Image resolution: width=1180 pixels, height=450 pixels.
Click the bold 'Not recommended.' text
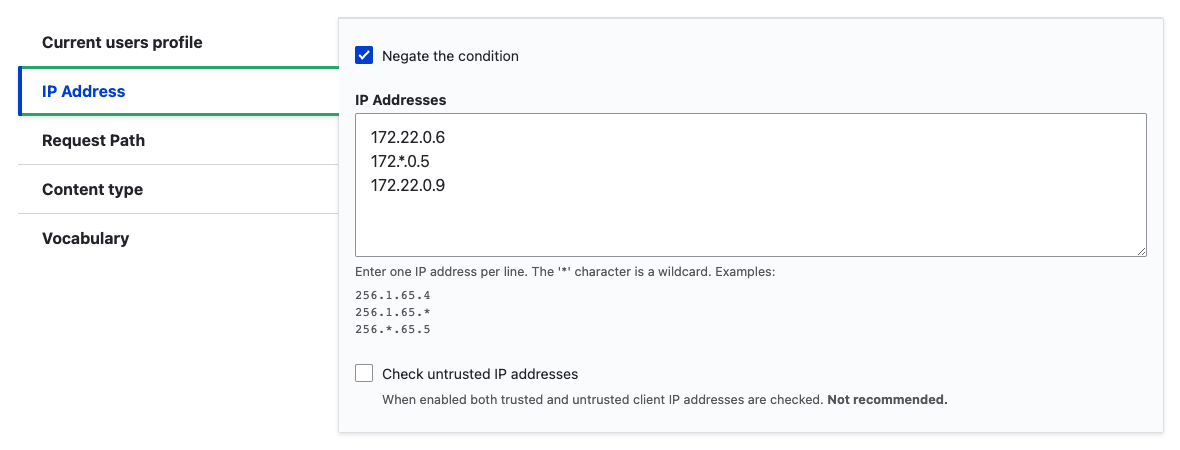[x=887, y=400]
